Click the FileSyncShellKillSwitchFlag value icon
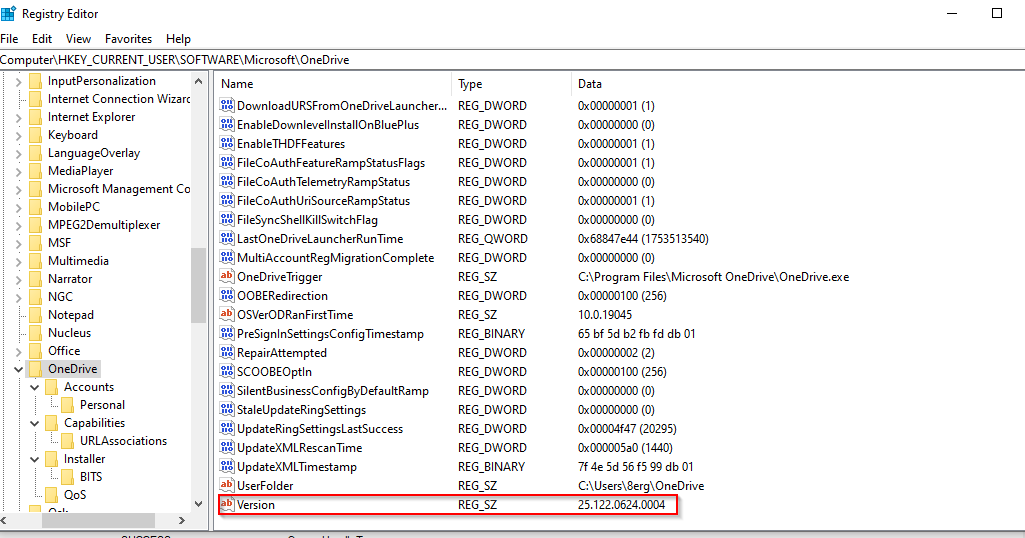 pos(227,219)
